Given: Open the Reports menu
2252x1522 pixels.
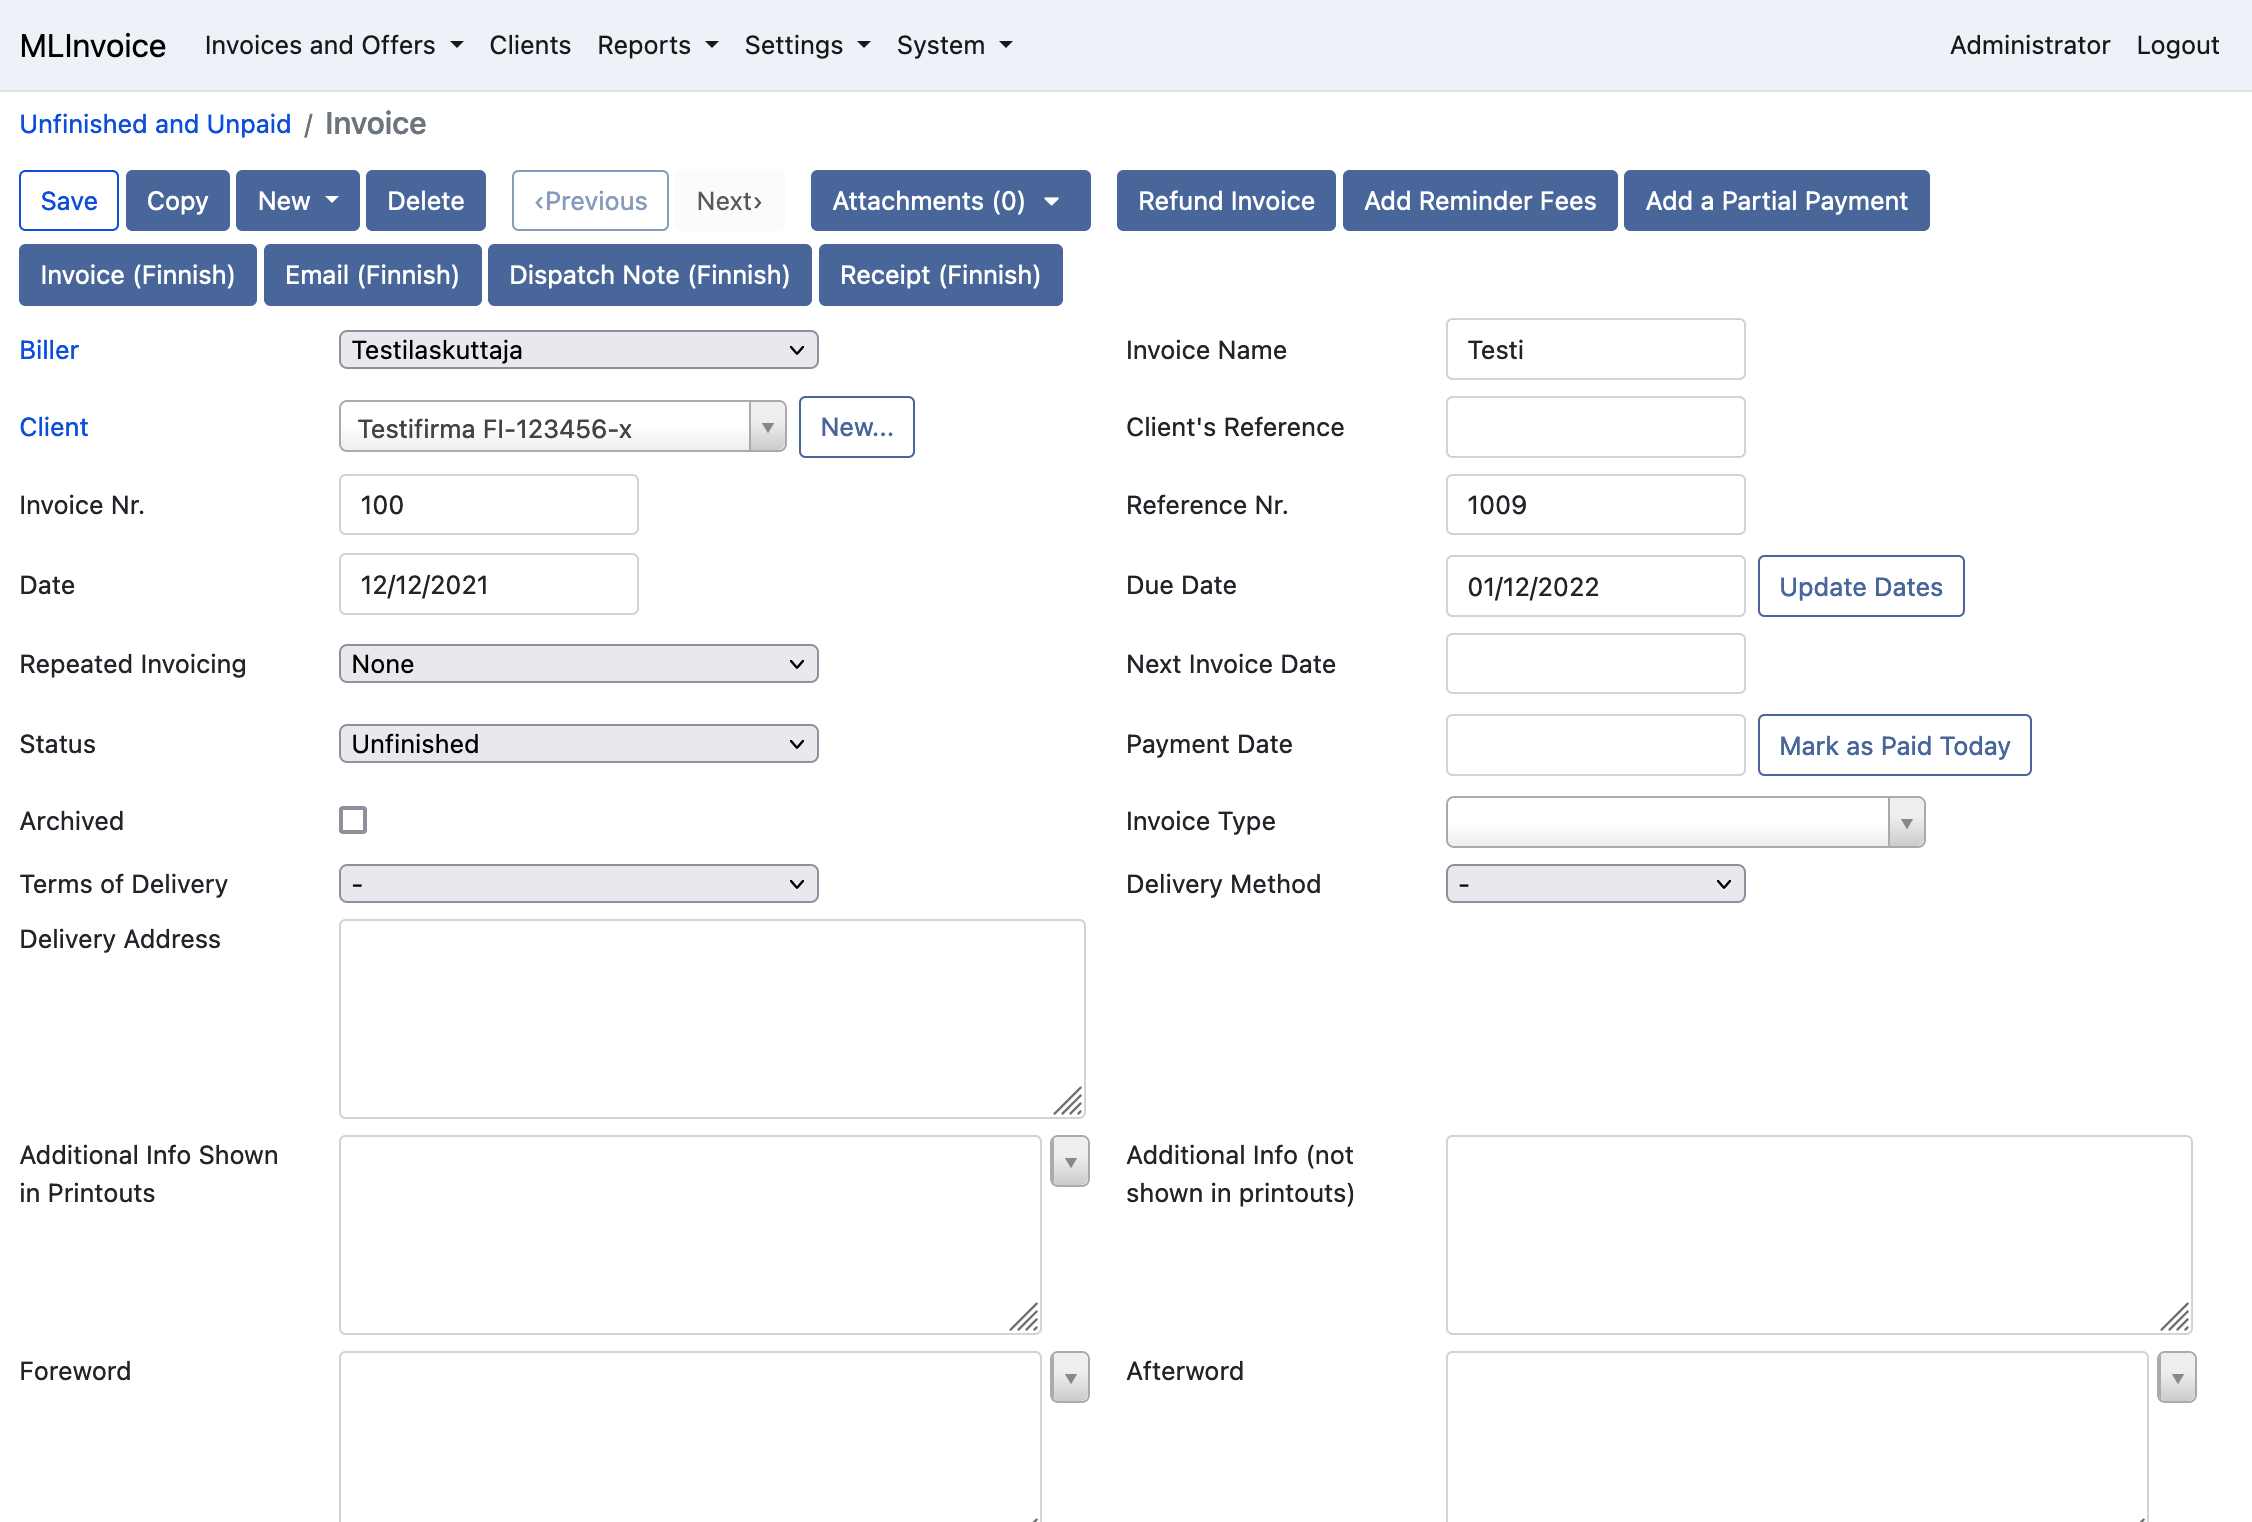Looking at the screenshot, I should [658, 45].
